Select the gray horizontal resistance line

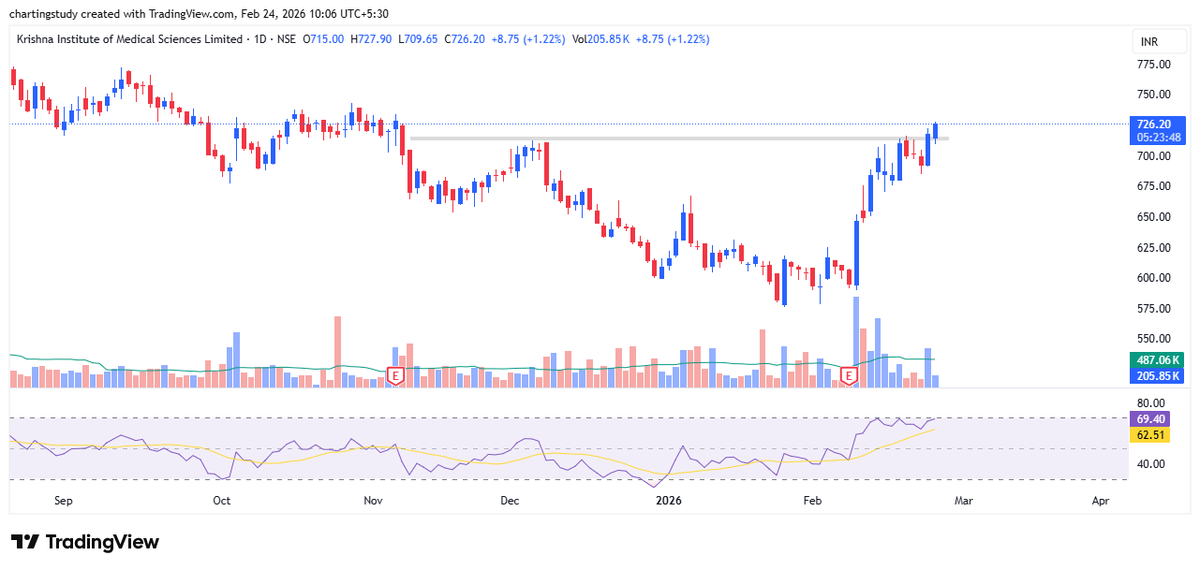pyautogui.click(x=680, y=138)
